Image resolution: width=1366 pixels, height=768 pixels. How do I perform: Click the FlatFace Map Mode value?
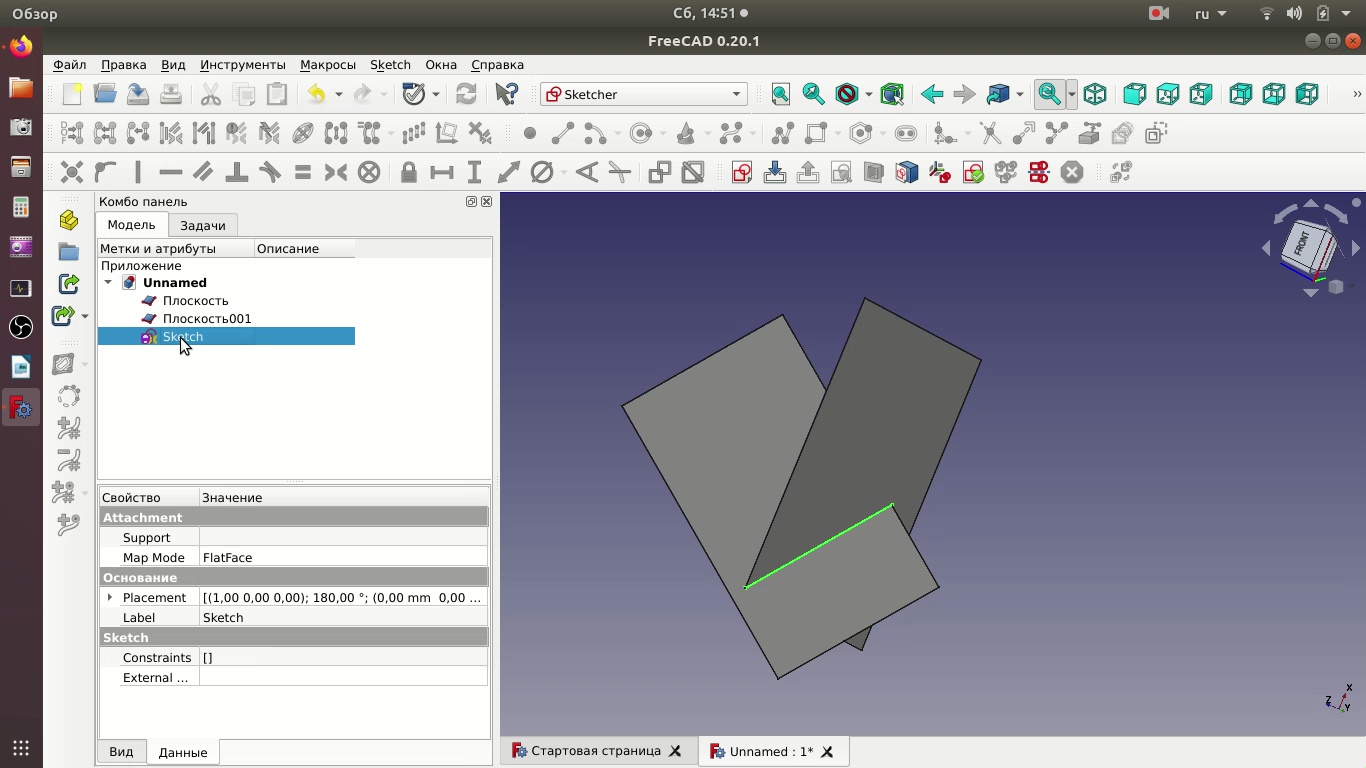[x=343, y=557]
